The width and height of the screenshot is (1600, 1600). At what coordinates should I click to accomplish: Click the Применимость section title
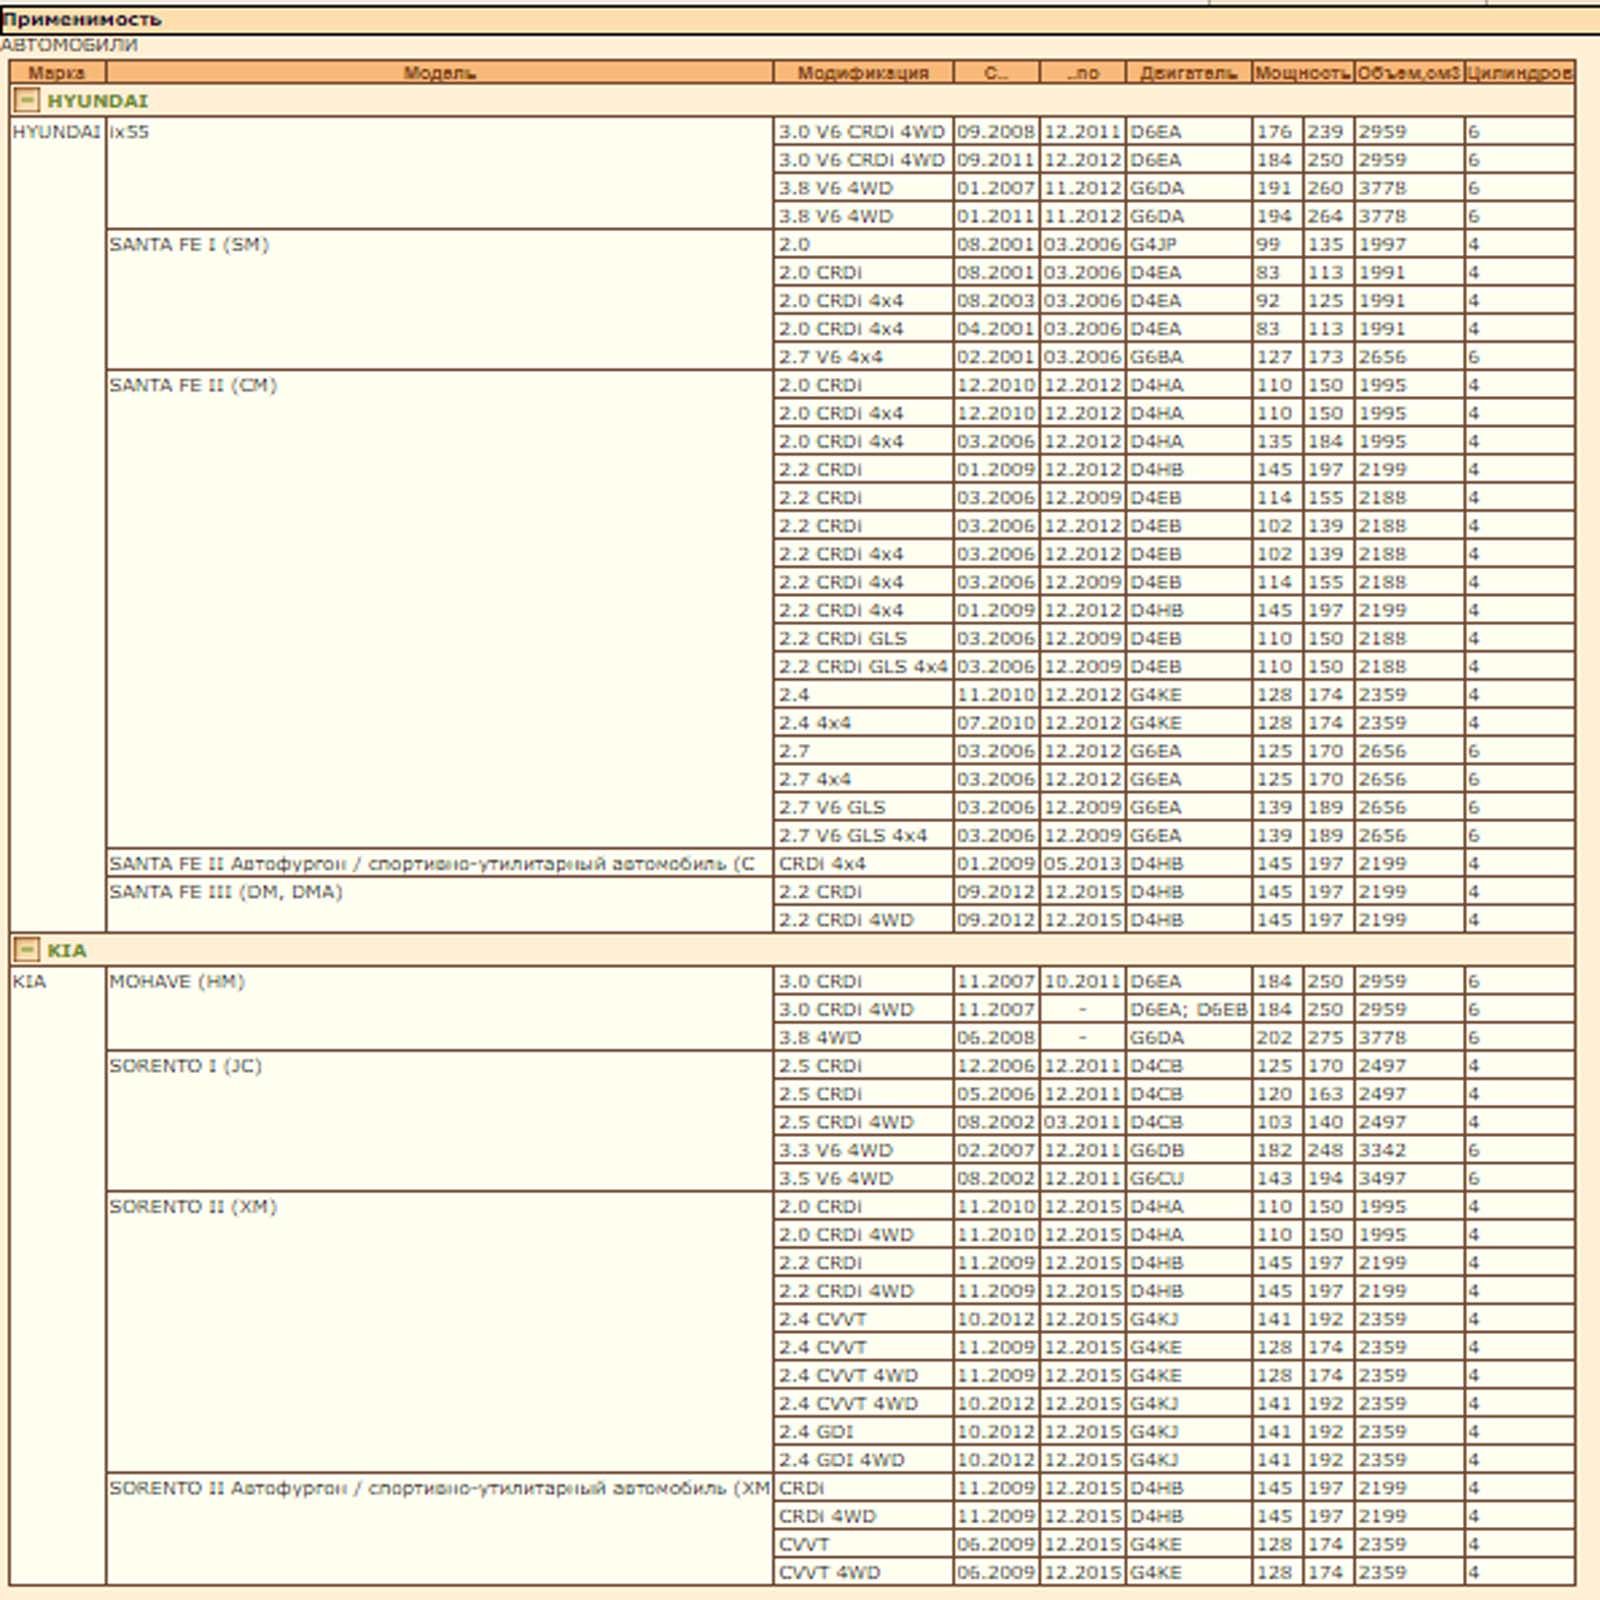tap(82, 19)
